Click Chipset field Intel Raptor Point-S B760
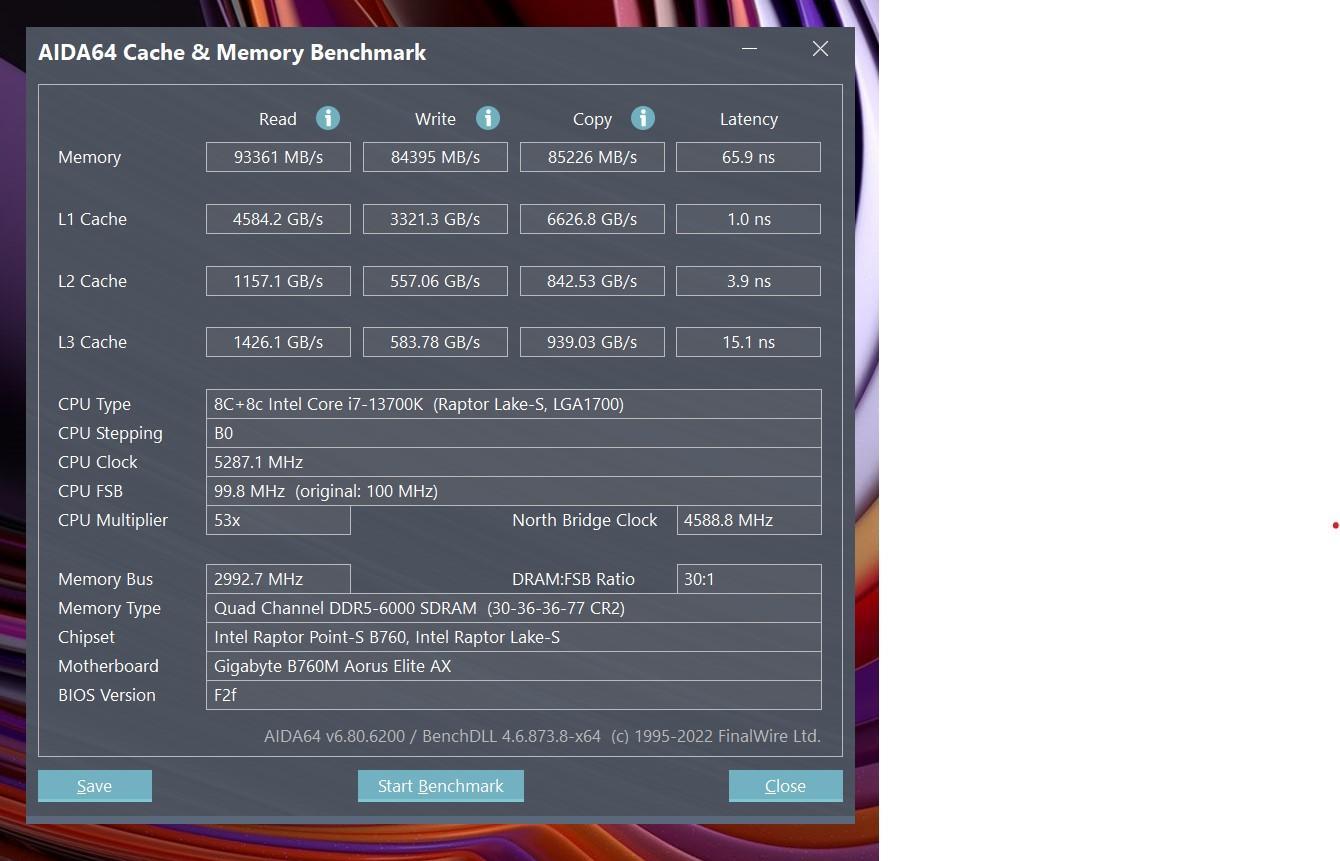Viewport: 1340px width, 861px height. [514, 637]
